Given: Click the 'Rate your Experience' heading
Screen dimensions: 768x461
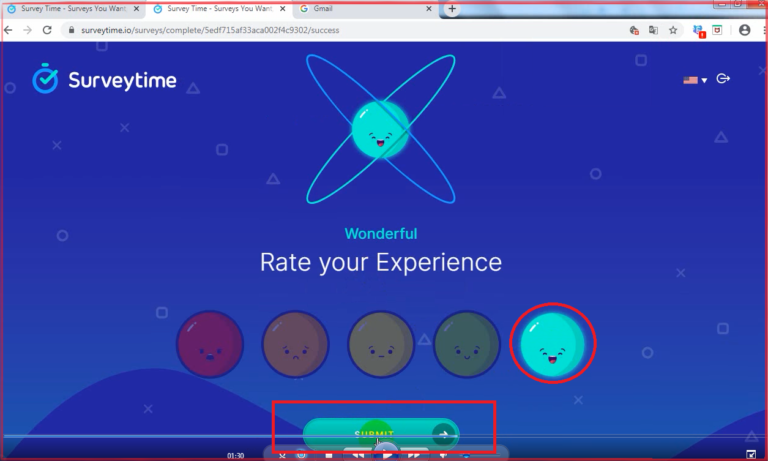Looking at the screenshot, I should (x=381, y=262).
